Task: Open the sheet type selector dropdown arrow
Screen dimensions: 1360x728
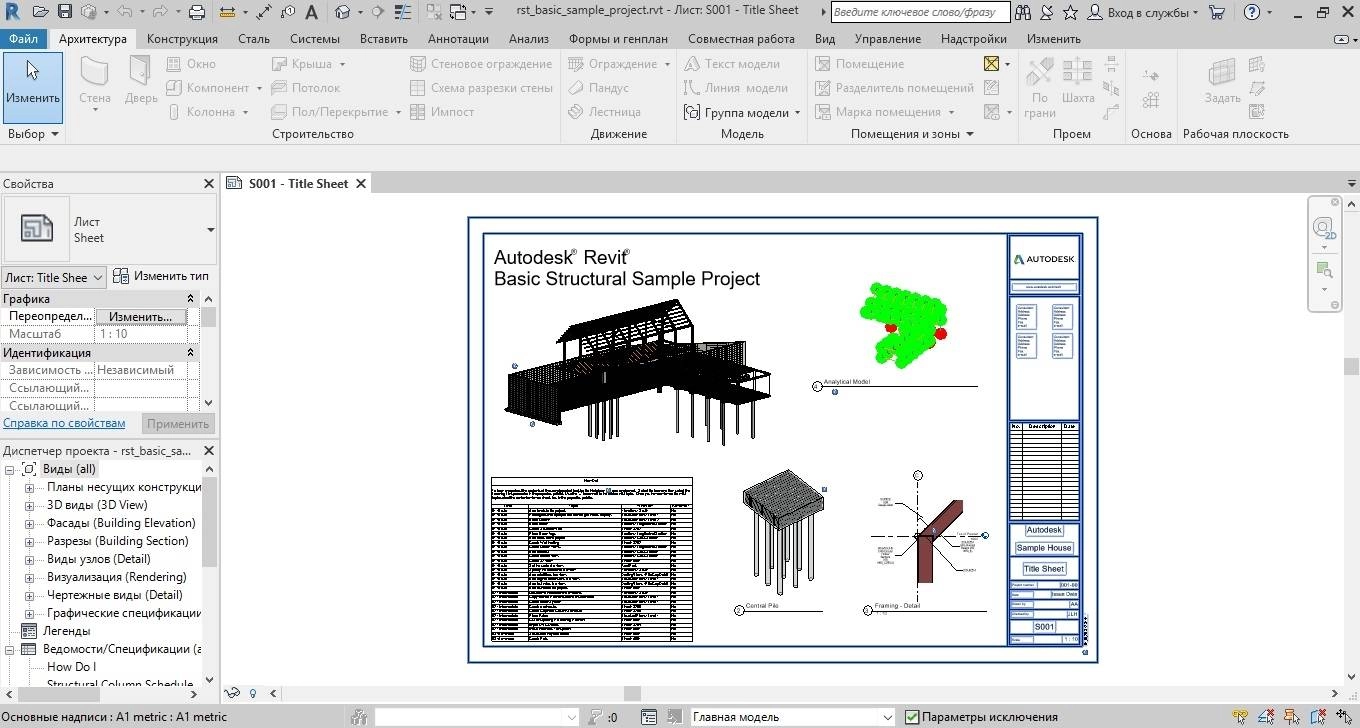Action: point(210,230)
